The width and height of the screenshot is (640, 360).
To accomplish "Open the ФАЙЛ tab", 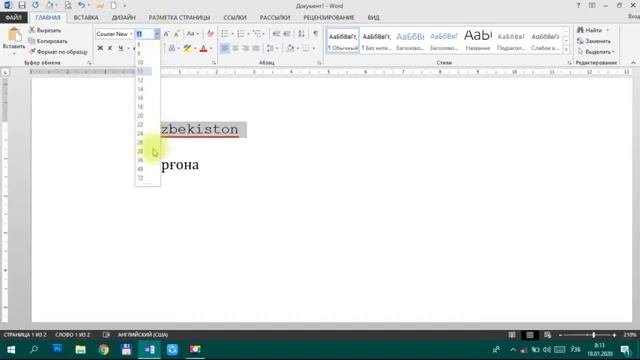I will 13,18.
